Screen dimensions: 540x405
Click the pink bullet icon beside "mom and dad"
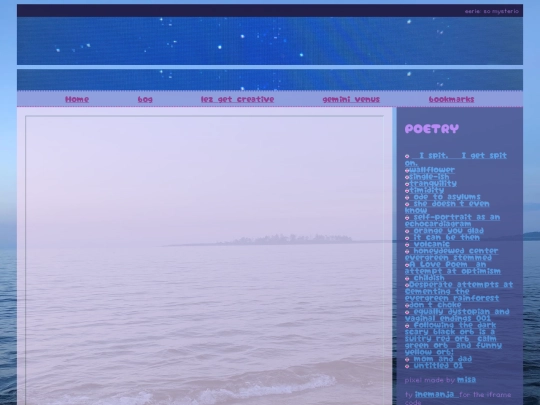coord(407,359)
